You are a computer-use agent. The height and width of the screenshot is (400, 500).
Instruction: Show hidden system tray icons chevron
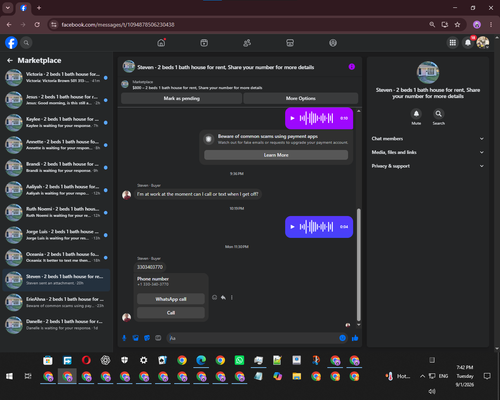(422, 376)
